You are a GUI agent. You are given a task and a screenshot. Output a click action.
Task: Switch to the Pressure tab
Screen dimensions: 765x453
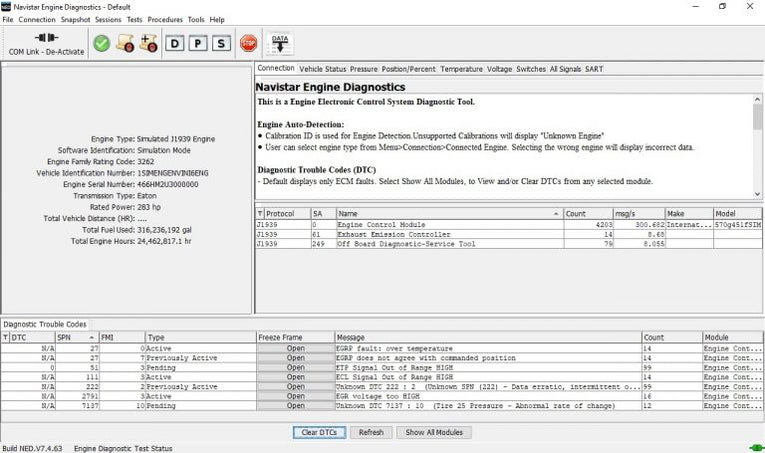coord(364,69)
